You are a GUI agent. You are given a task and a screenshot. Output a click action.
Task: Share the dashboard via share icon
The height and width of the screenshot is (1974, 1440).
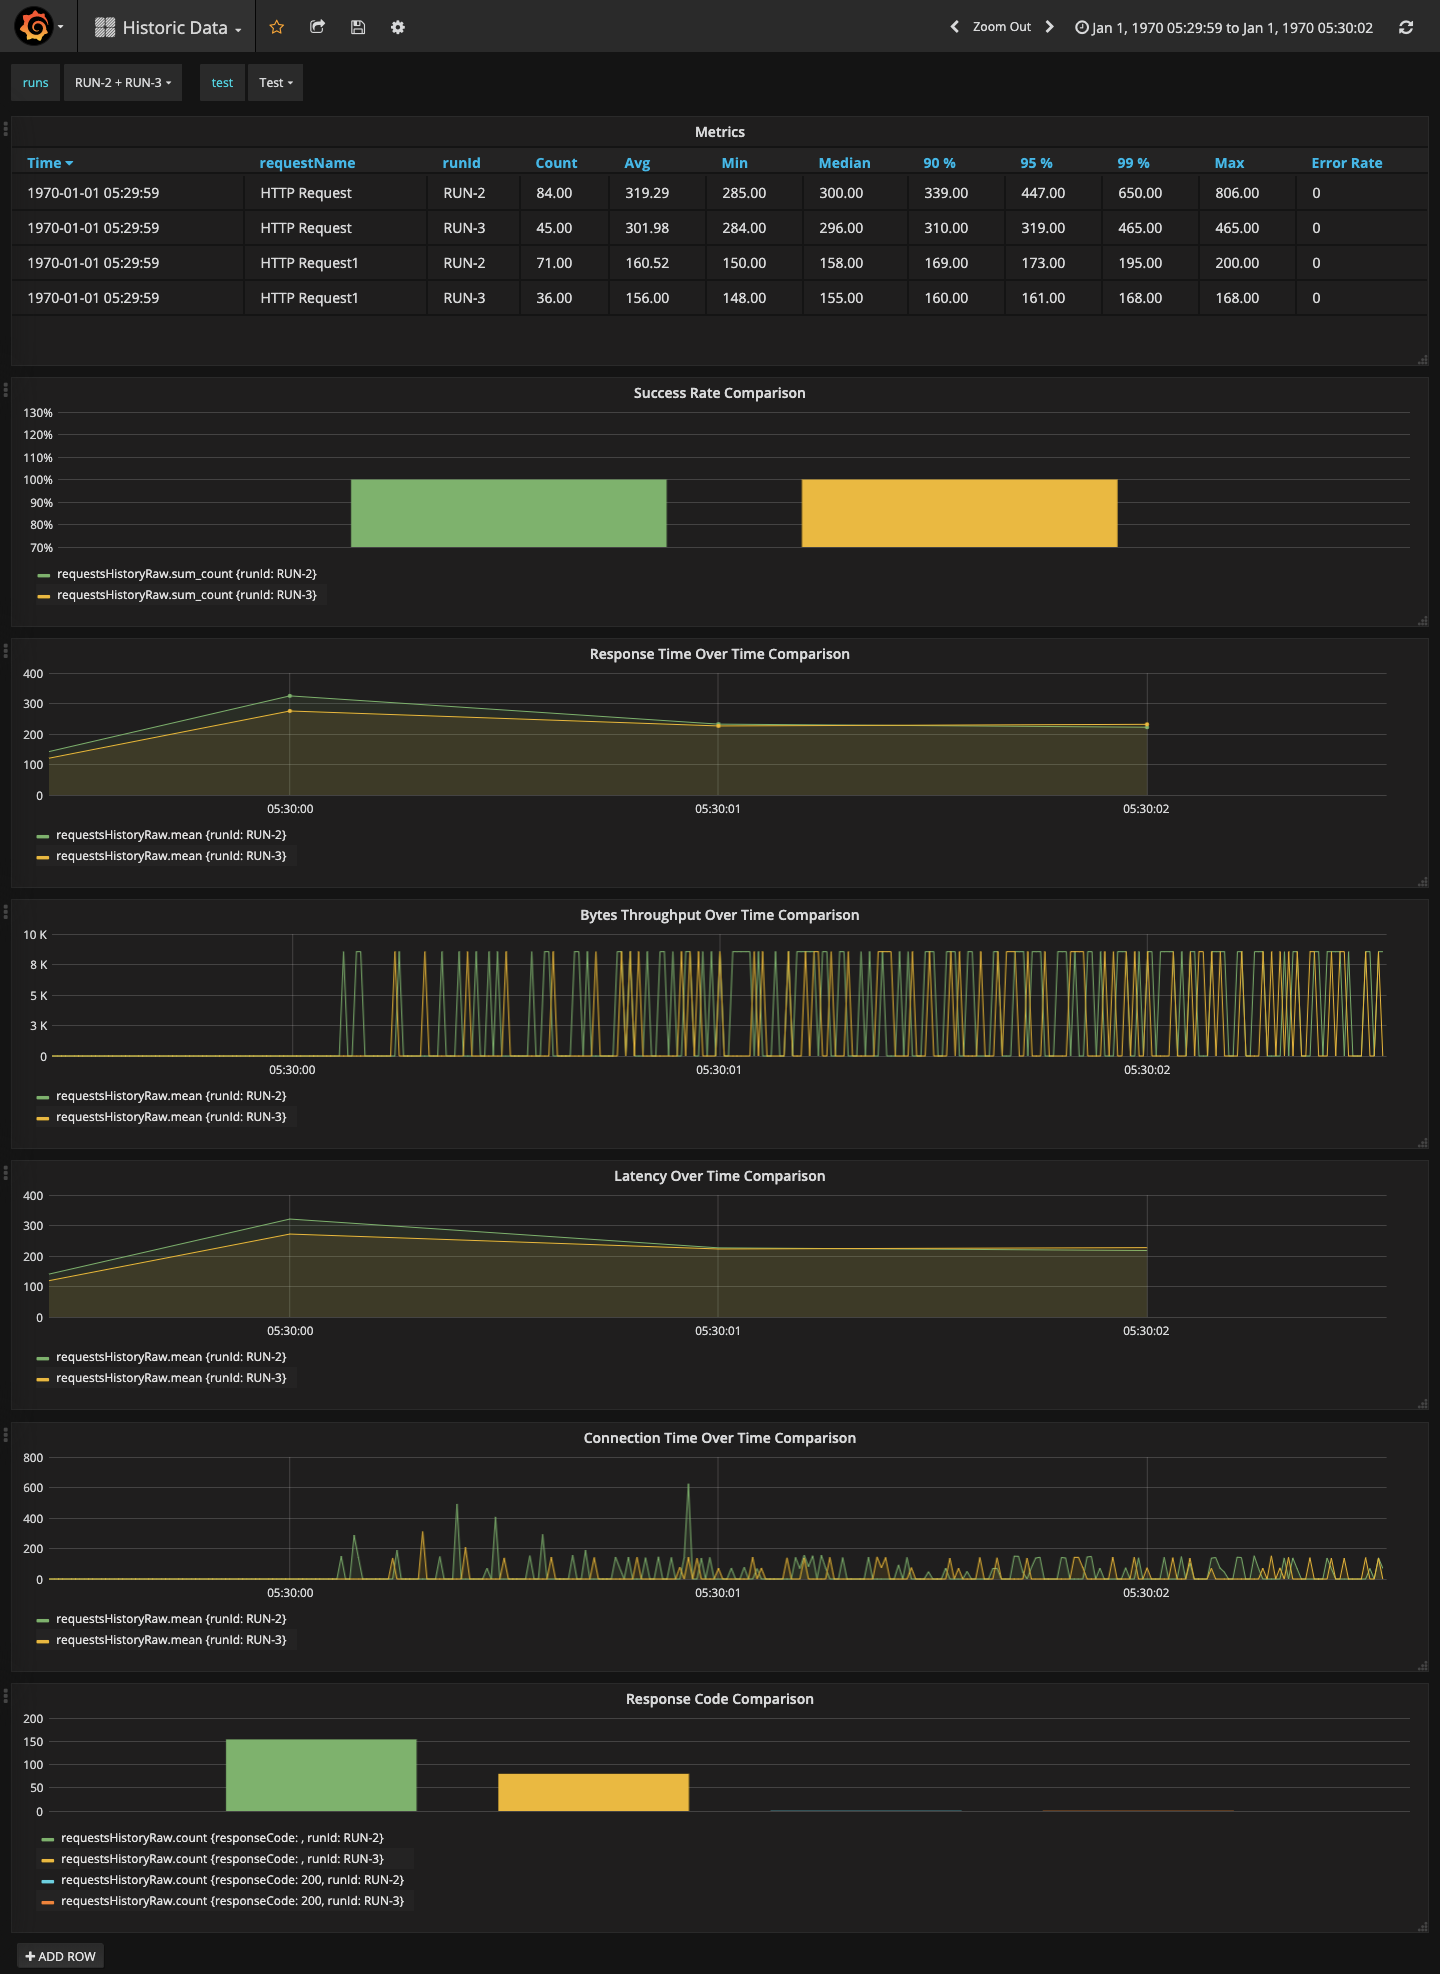[318, 27]
